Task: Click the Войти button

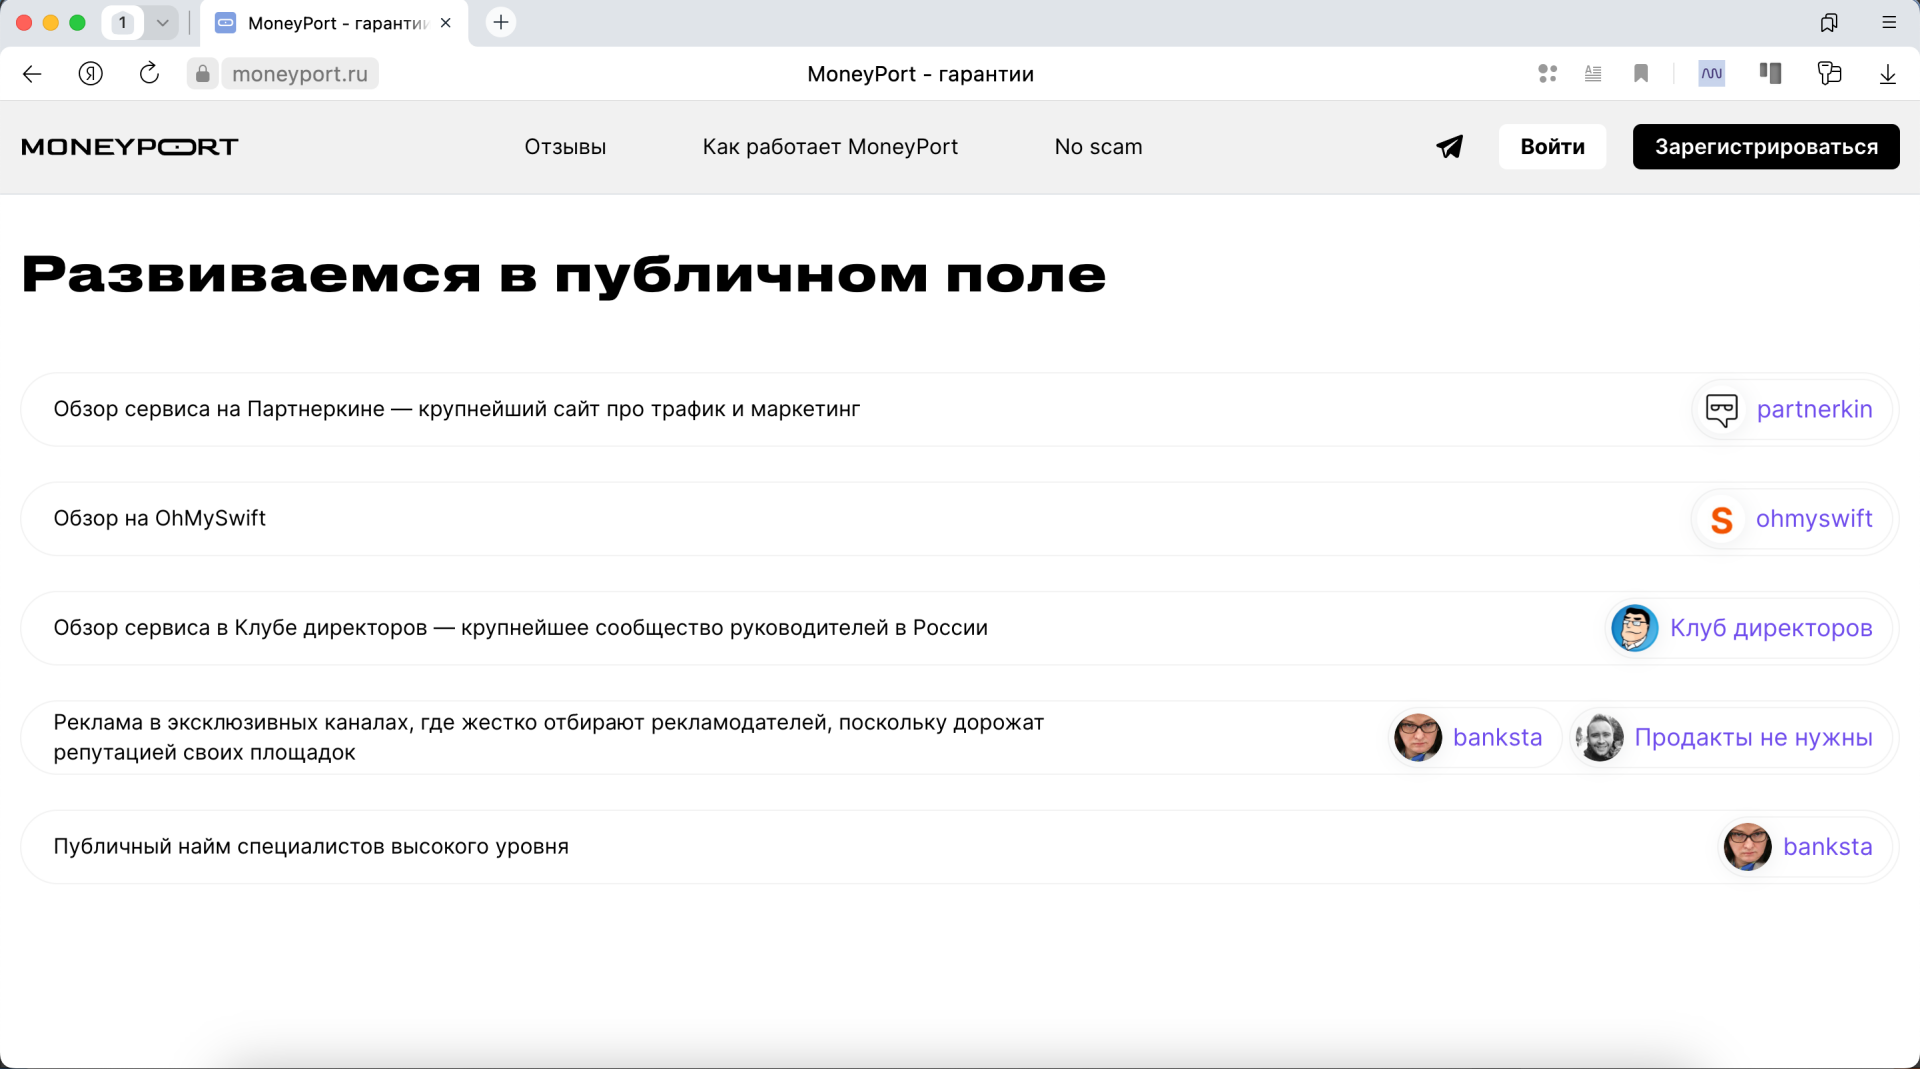Action: pos(1552,147)
